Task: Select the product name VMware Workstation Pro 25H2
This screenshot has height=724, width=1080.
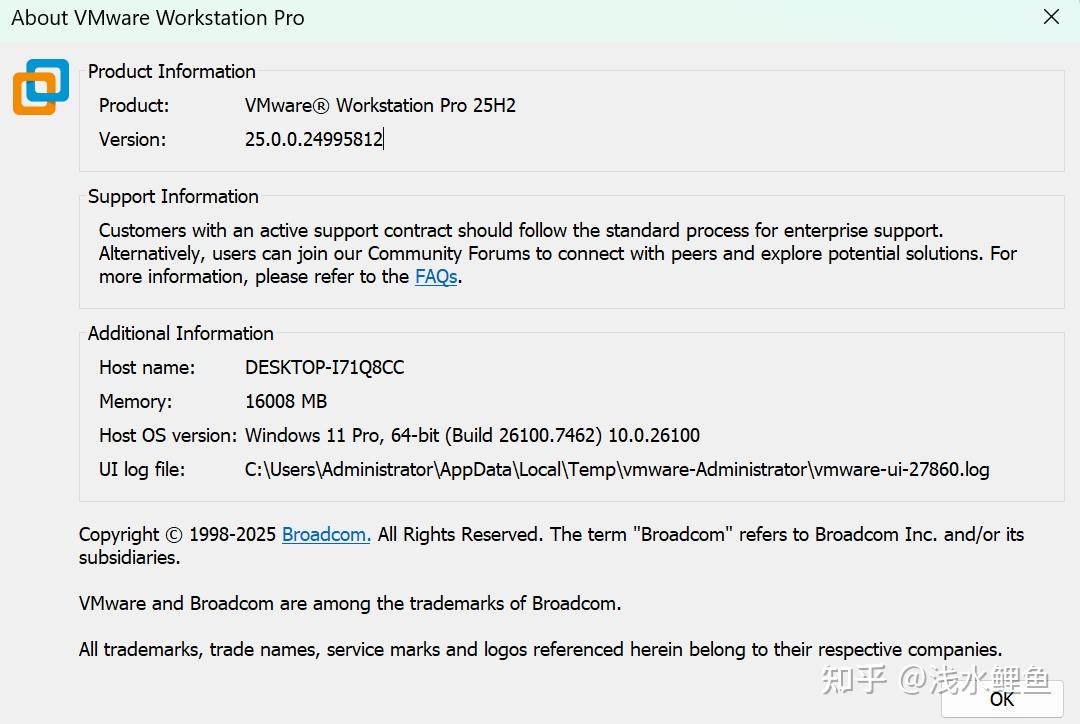Action: coord(380,106)
